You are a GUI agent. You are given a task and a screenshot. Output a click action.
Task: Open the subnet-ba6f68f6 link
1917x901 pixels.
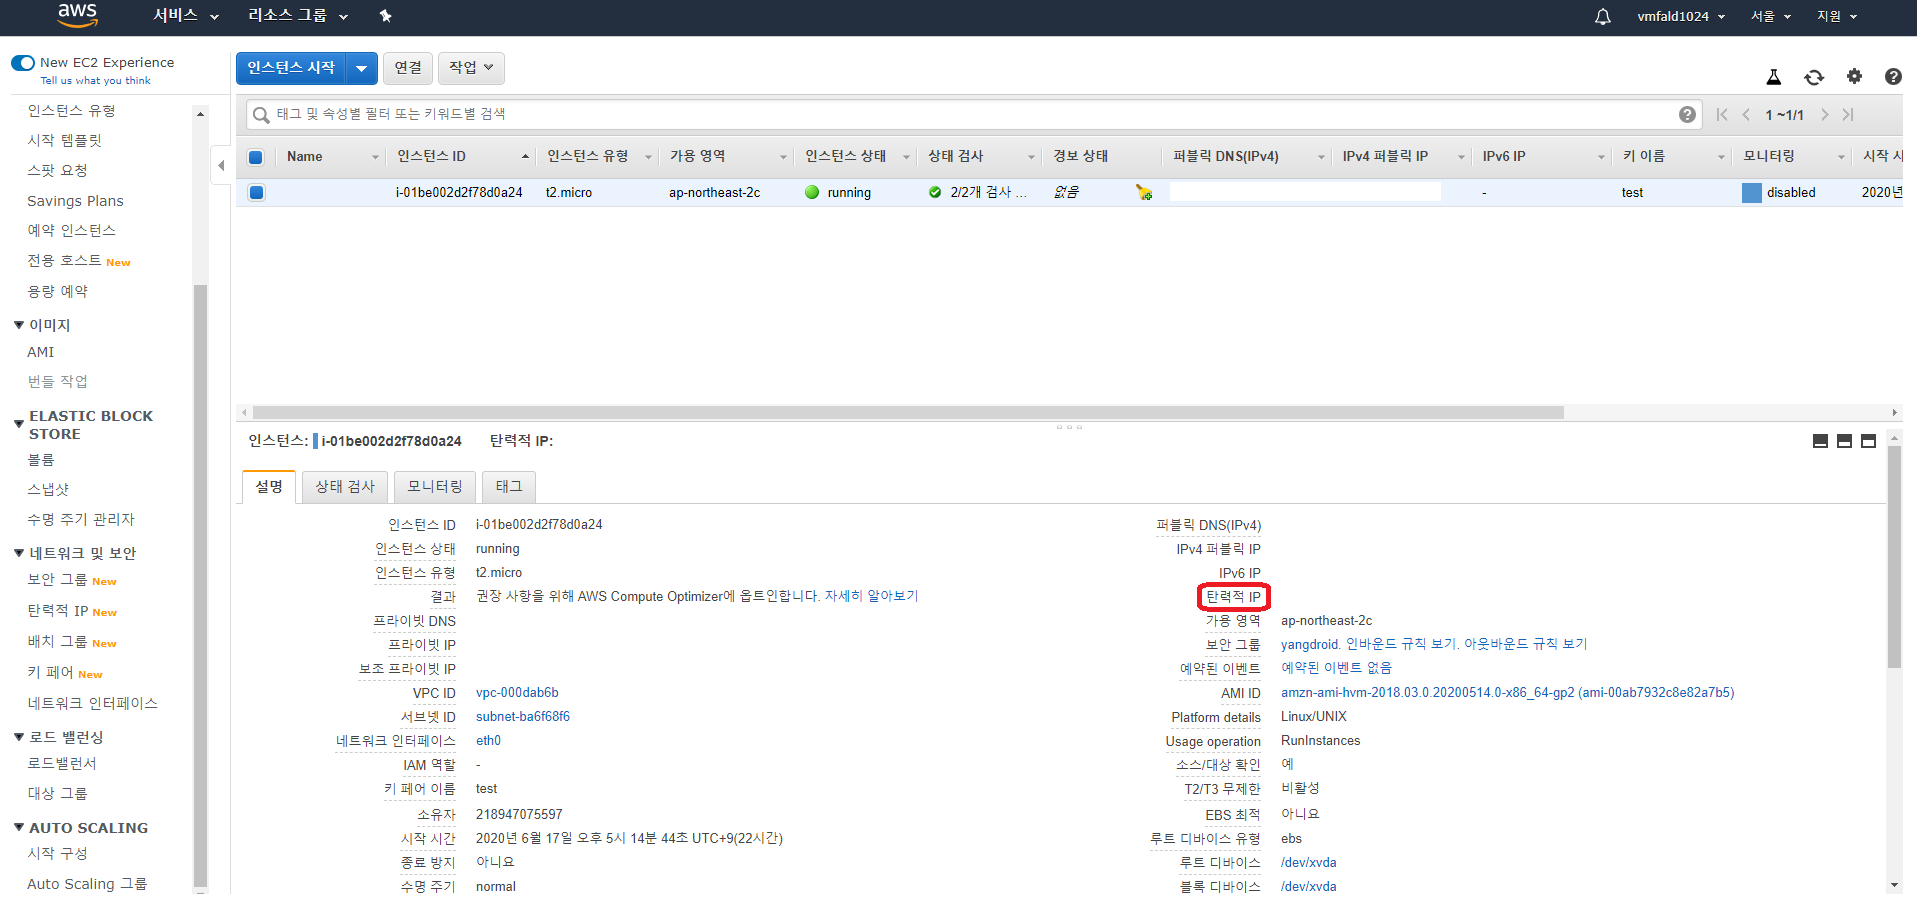(x=523, y=717)
